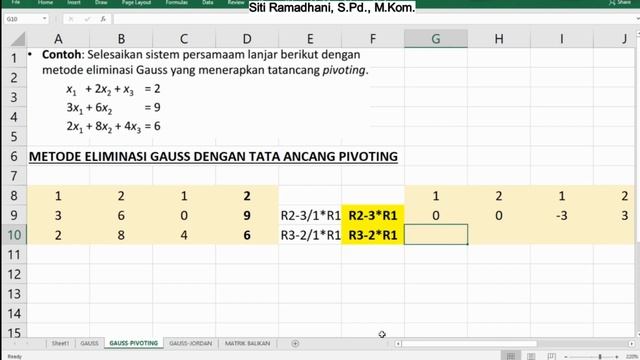Click cell F9 containing R2-3*R1

point(373,215)
